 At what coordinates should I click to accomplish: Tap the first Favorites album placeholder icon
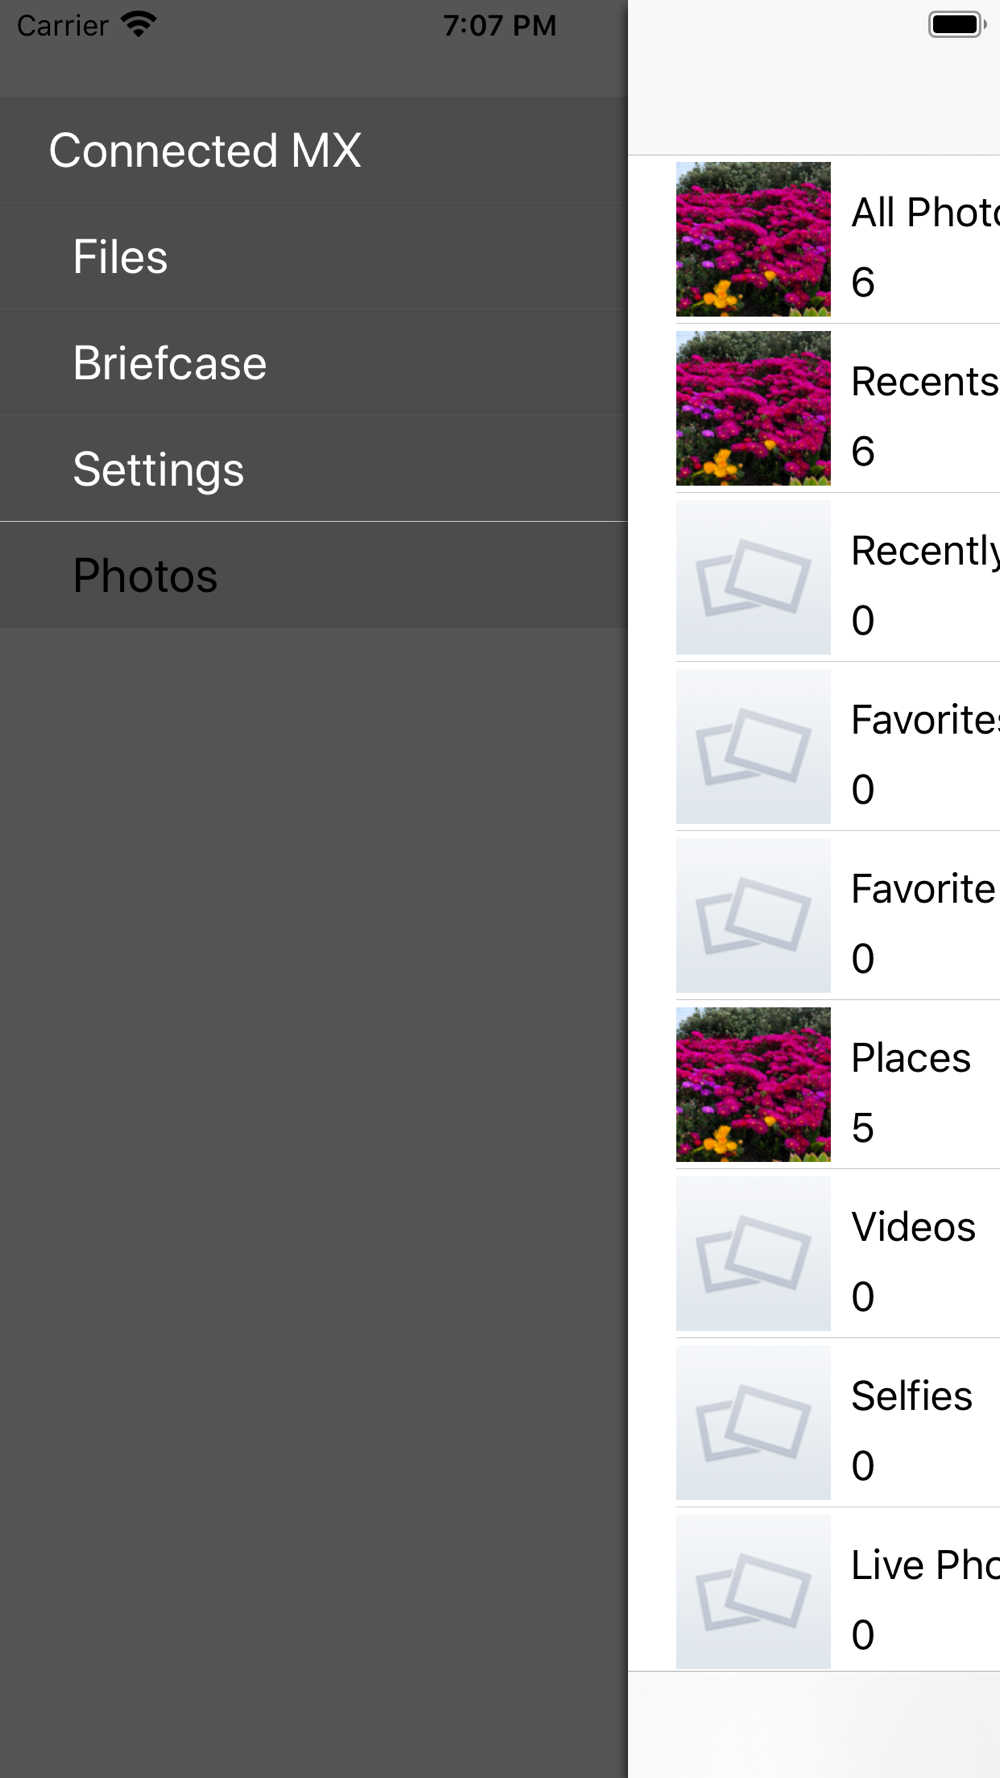click(x=753, y=746)
